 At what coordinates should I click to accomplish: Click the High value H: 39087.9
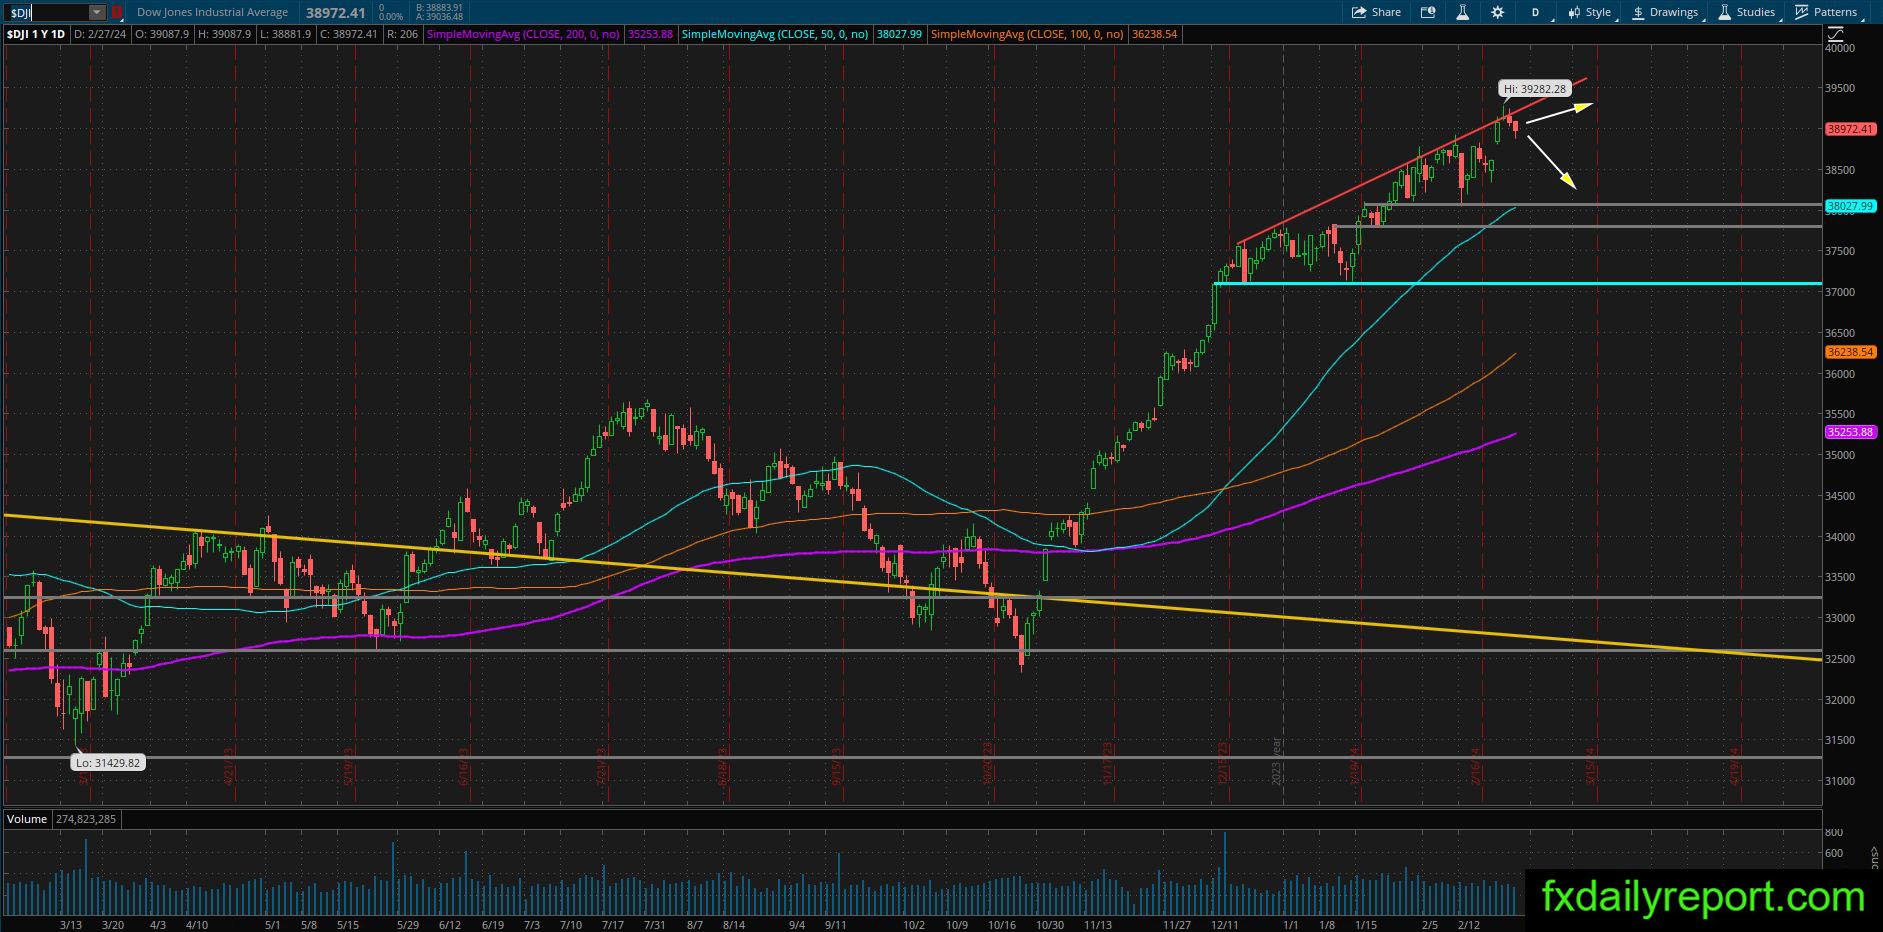225,34
